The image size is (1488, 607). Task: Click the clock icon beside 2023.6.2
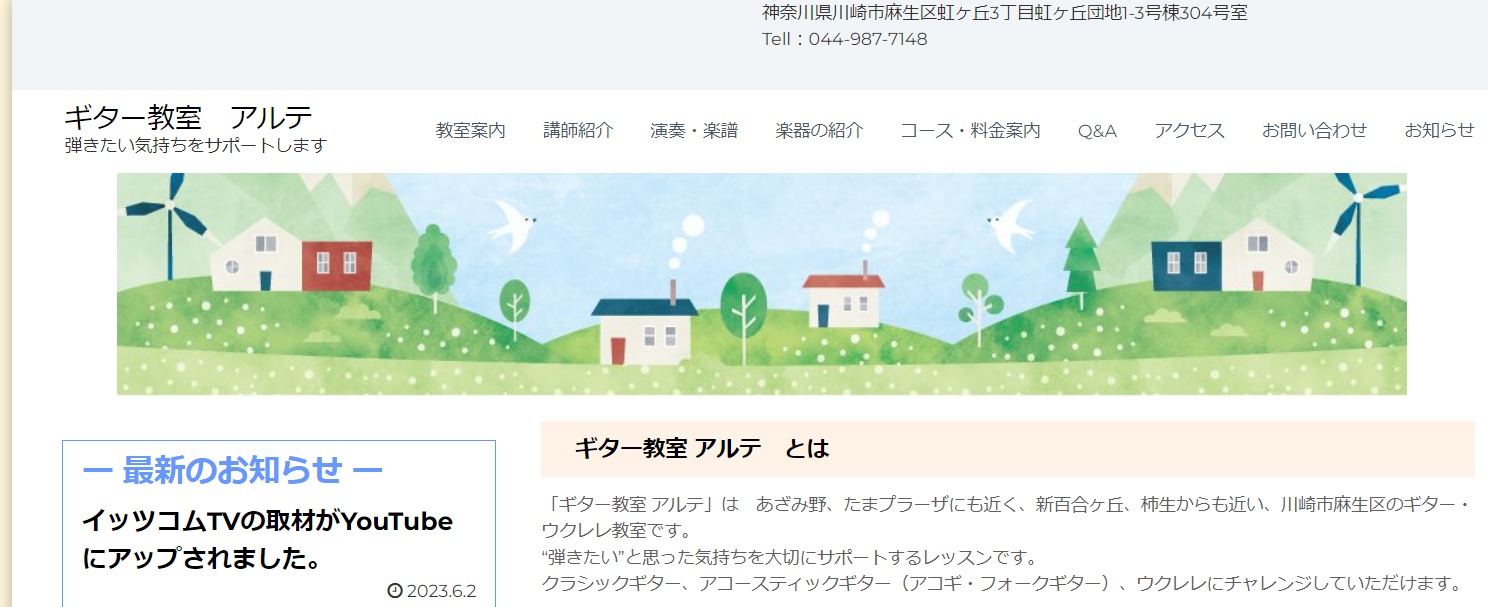(394, 591)
